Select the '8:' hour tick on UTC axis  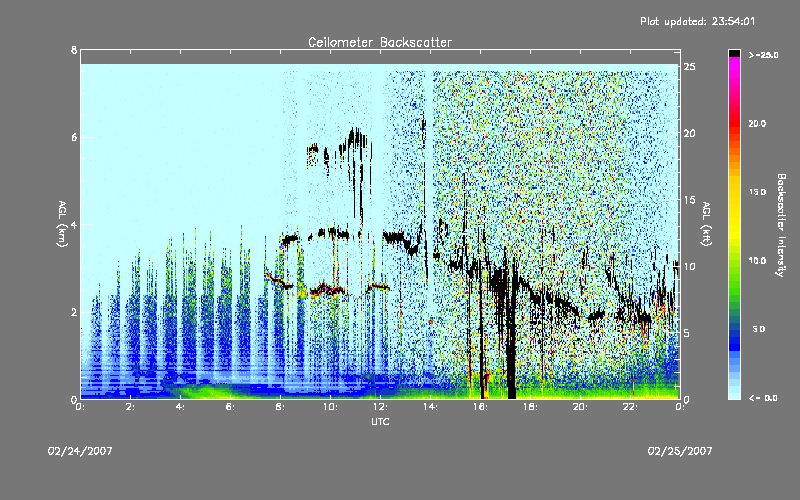280,407
